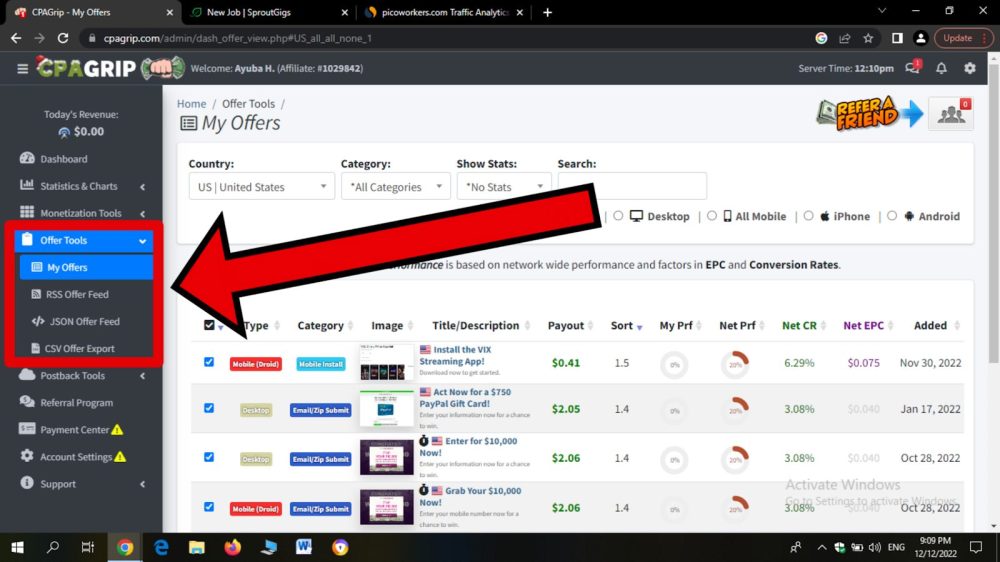Select the Android radio button
Viewport: 1000px width, 562px height.
892,216
